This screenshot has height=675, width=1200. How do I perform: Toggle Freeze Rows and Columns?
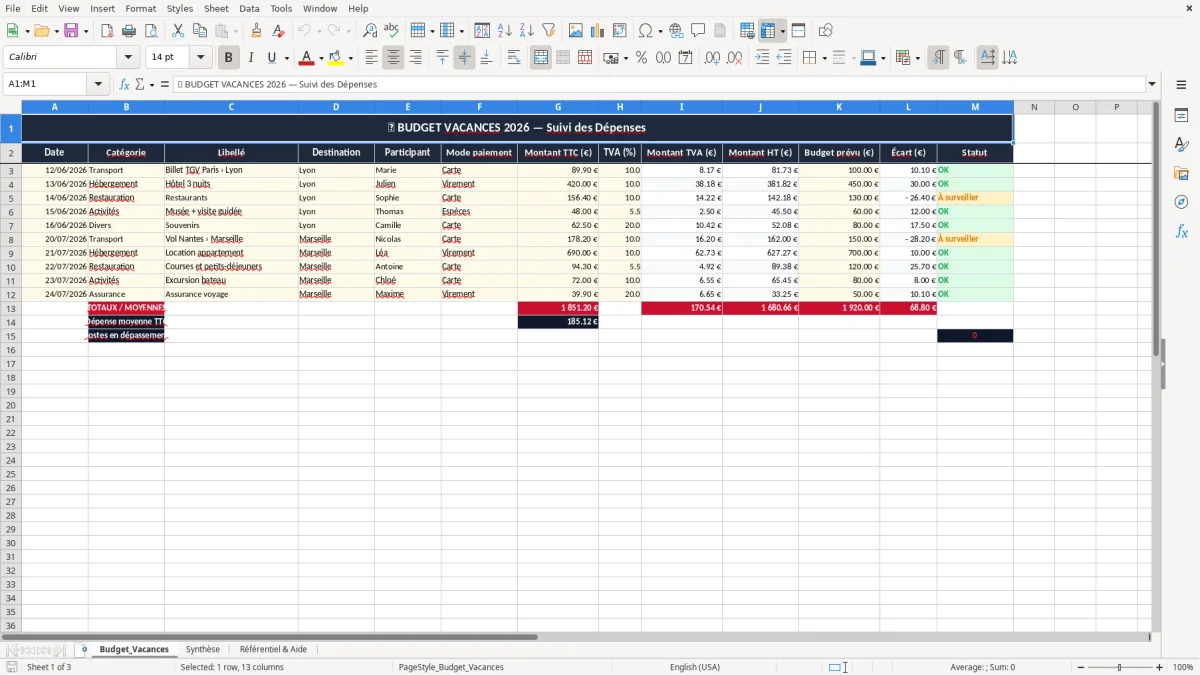coord(768,31)
